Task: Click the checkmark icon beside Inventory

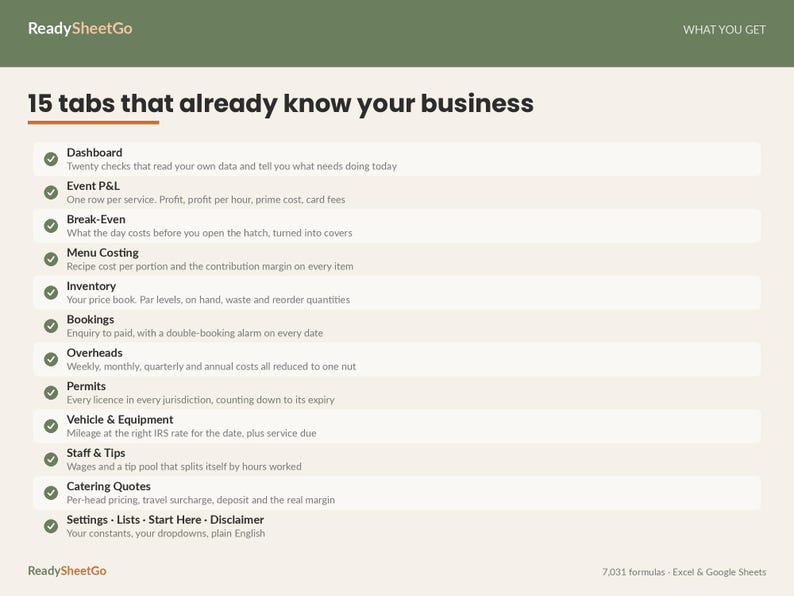Action: point(51,293)
